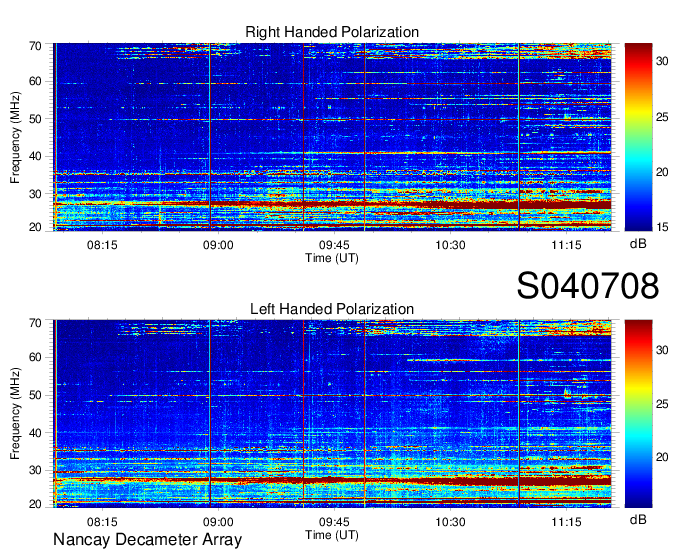Click the Left Handed Polarization spectrogram
680x552 pixels.
click(332, 414)
